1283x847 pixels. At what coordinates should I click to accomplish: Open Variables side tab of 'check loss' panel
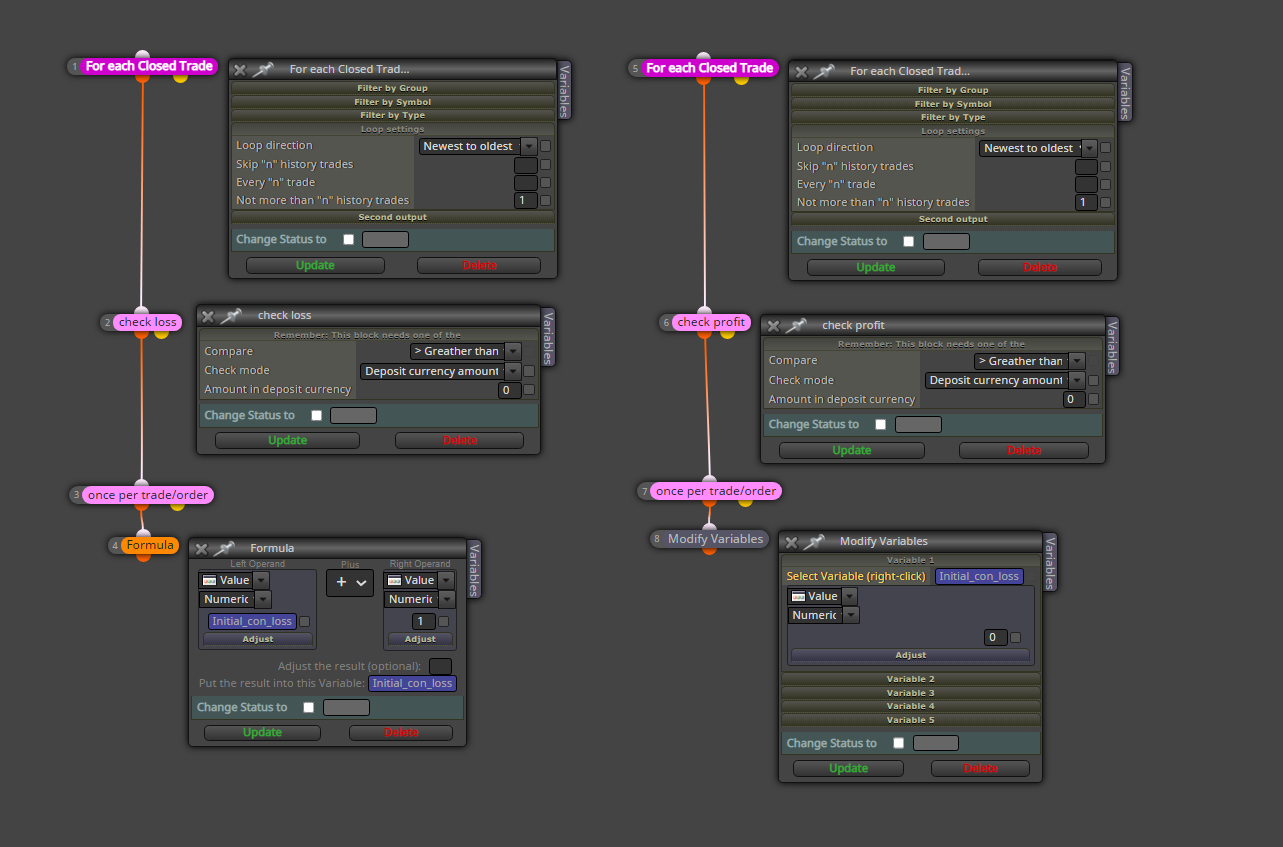coord(548,338)
